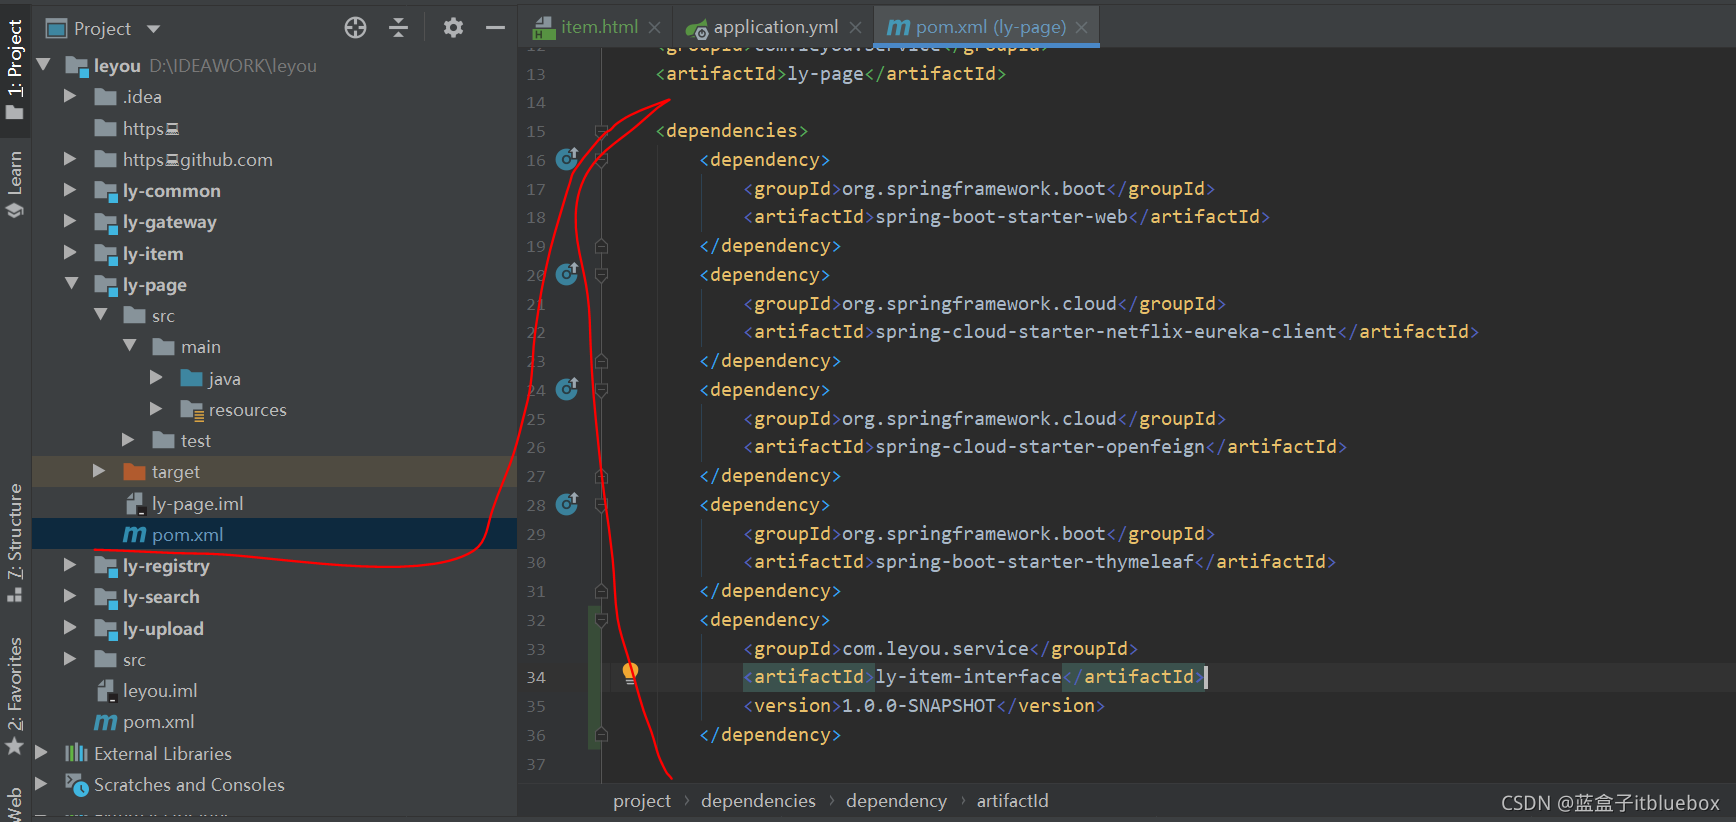Click the 'dependency' breadcrumb
Image resolution: width=1736 pixels, height=822 pixels.
(x=896, y=801)
